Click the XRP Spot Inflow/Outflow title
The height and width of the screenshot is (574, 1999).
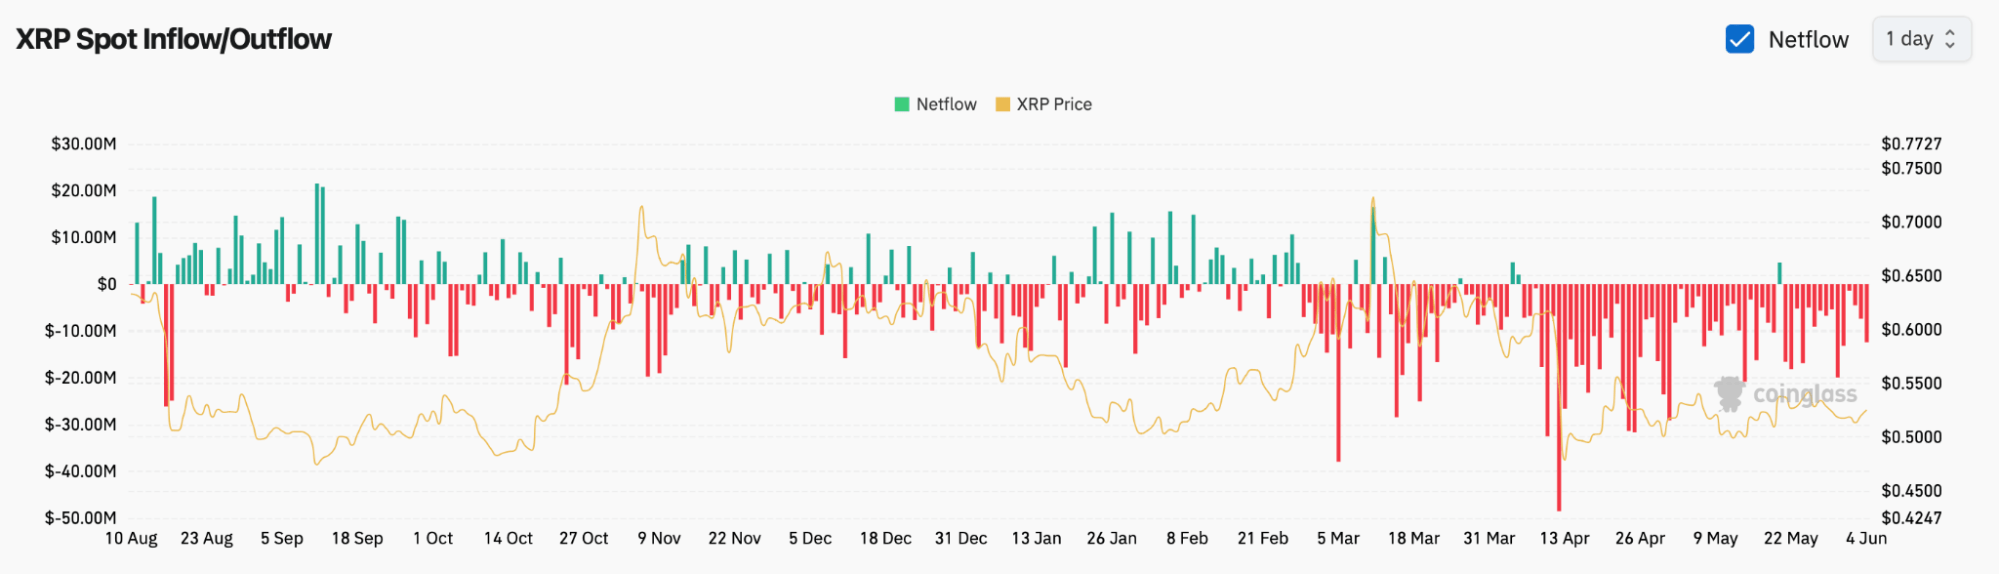coord(174,39)
